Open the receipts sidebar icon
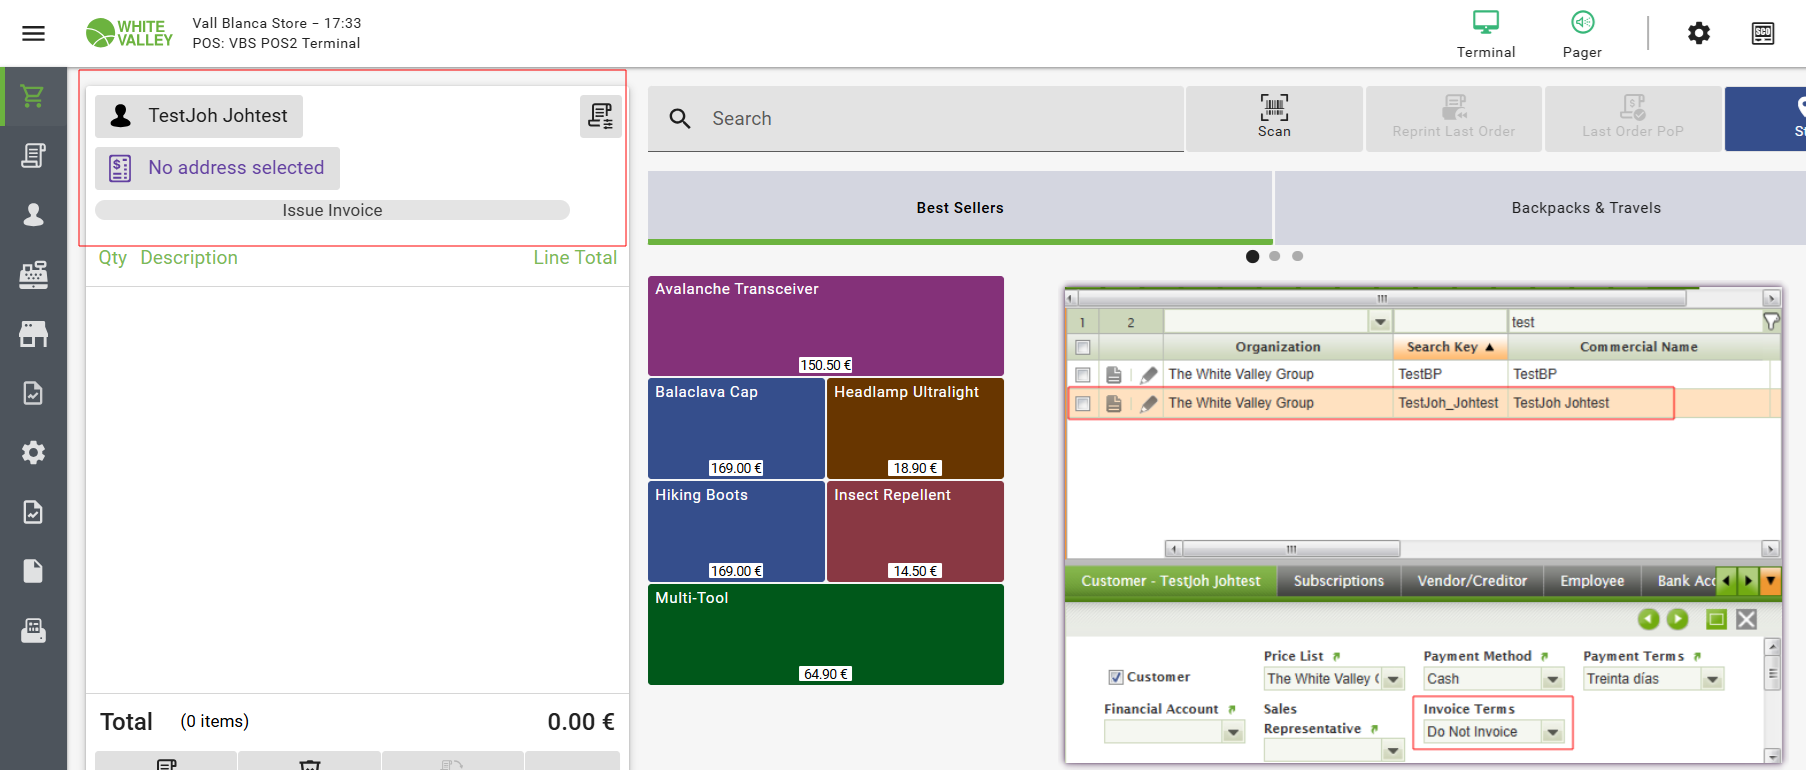This screenshot has width=1806, height=770. (33, 155)
